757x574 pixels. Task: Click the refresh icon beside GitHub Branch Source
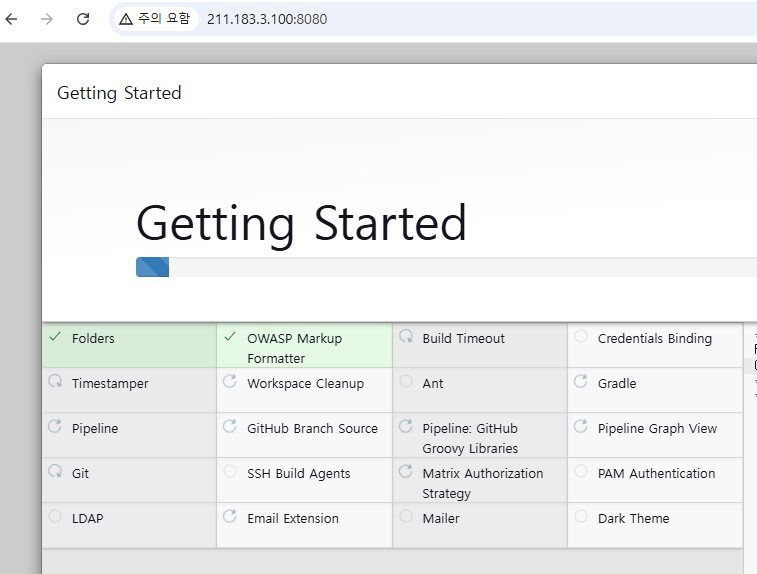coord(230,426)
